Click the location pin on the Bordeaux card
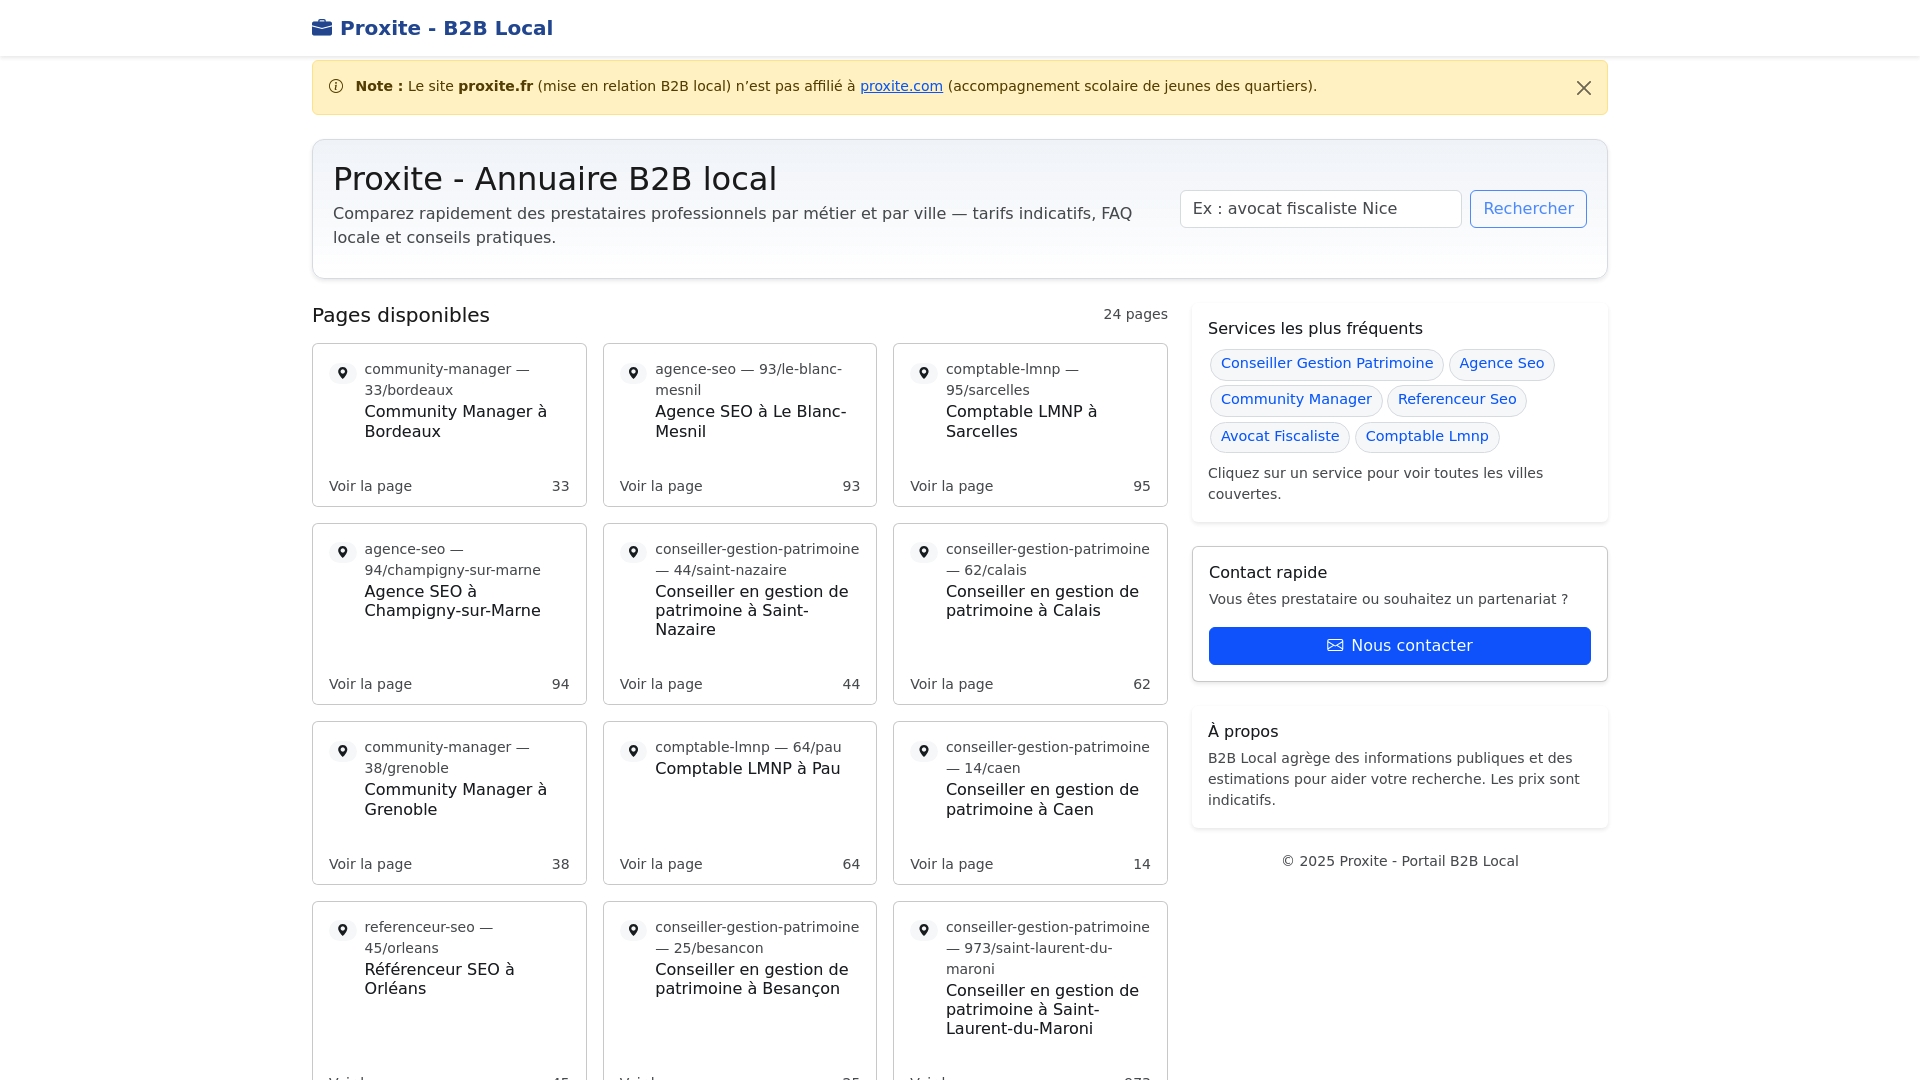The width and height of the screenshot is (1920, 1080). coord(343,373)
